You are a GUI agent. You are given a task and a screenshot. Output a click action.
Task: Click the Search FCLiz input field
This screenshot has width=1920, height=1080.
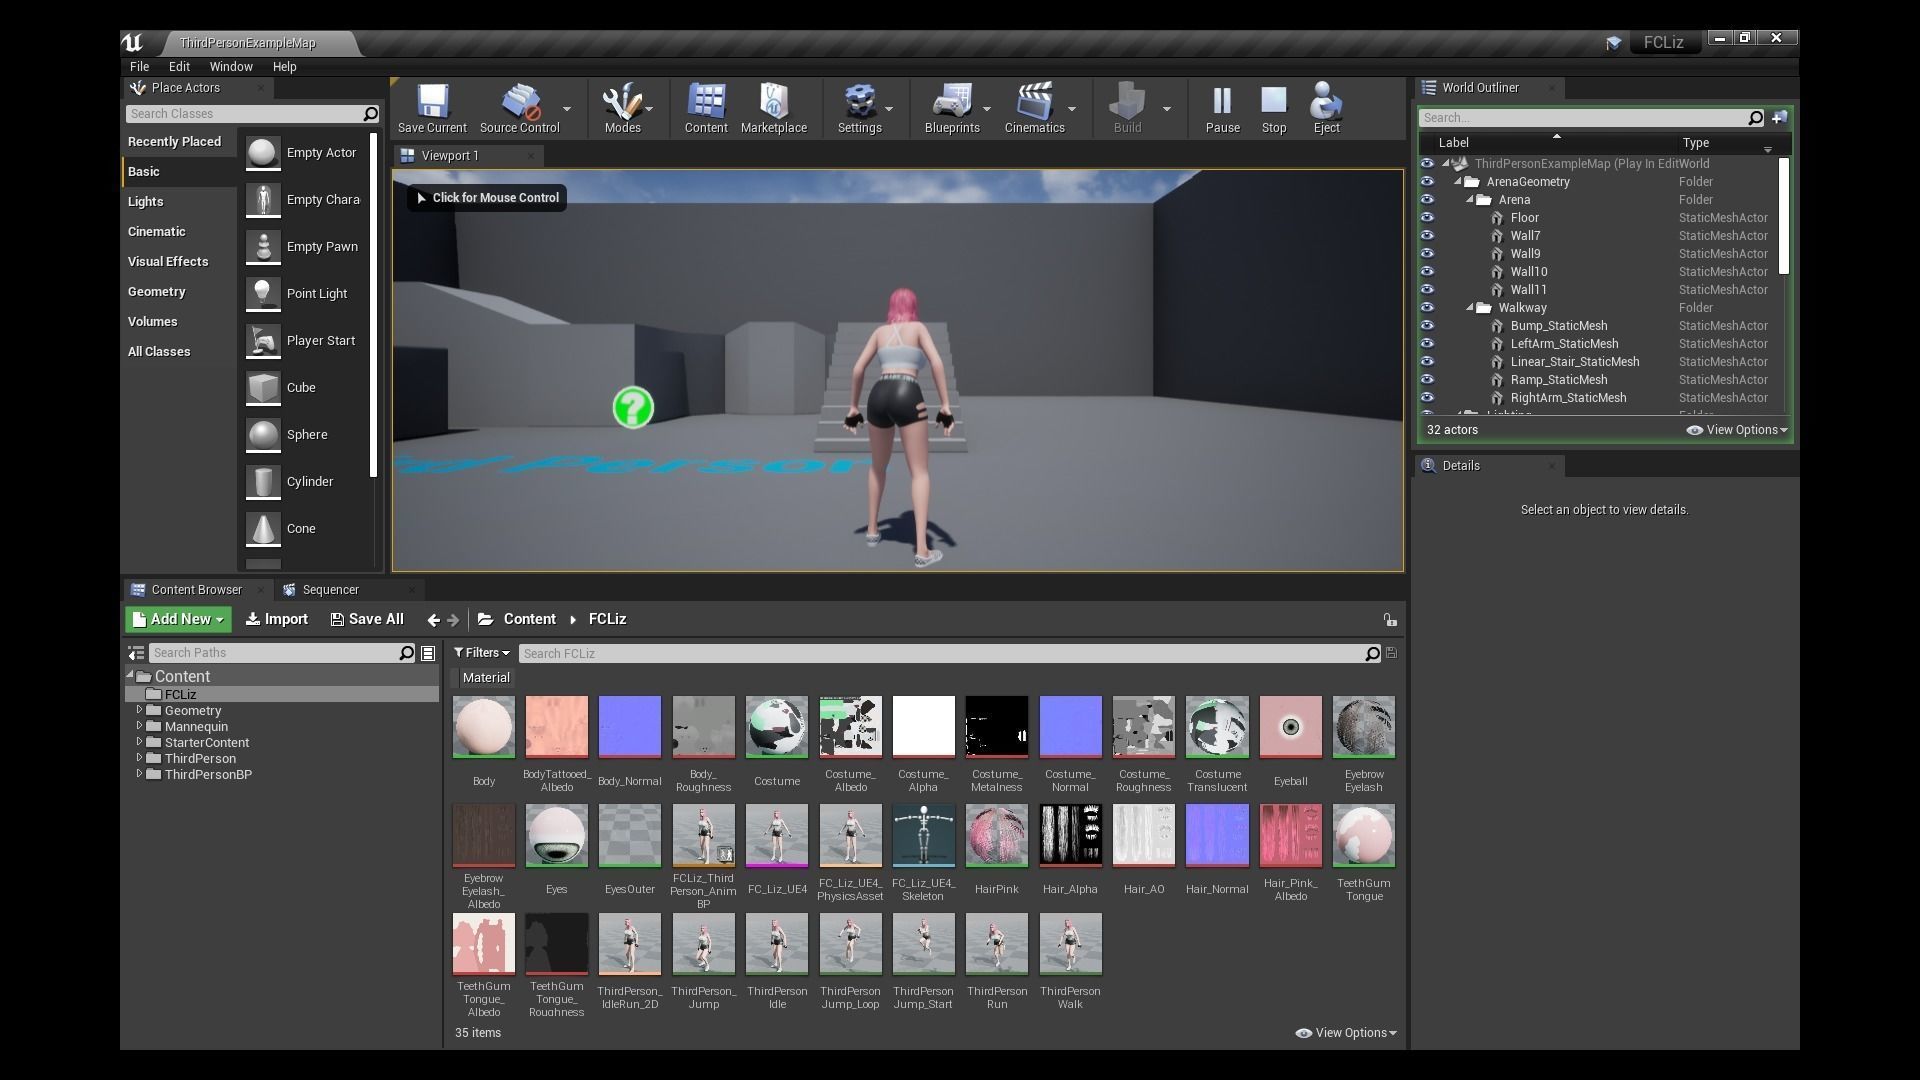940,654
